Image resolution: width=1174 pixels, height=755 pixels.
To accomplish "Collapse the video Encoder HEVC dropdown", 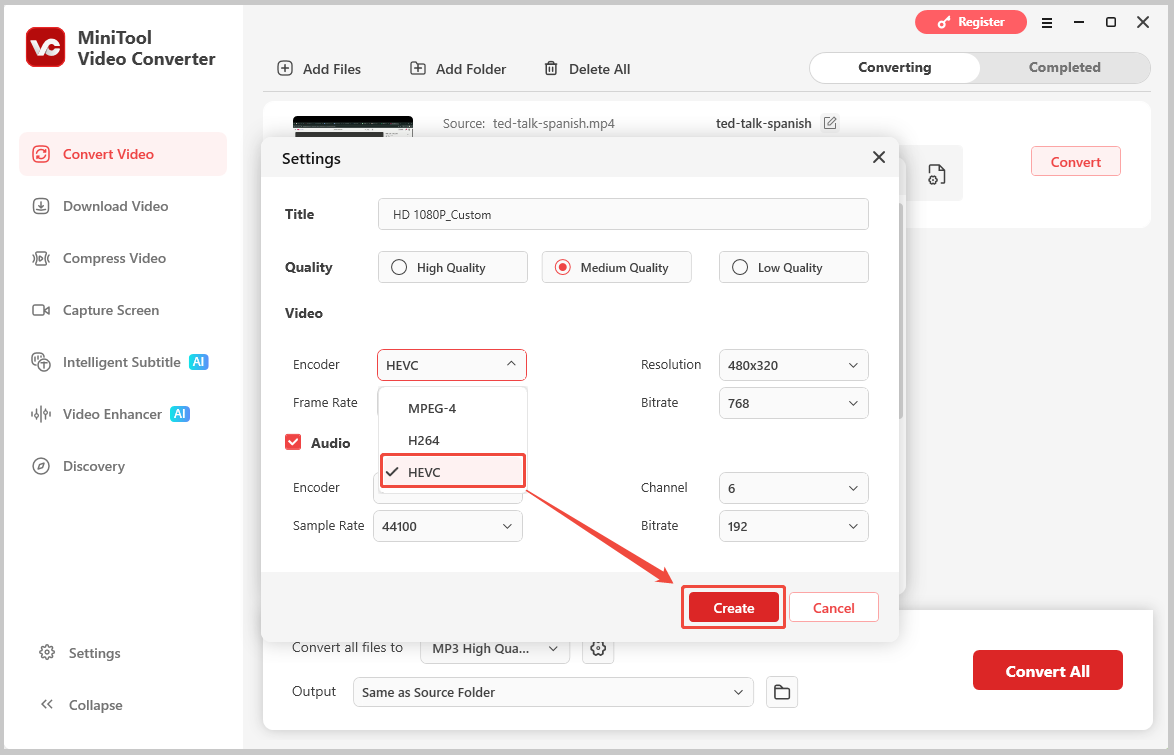I will (x=452, y=366).
